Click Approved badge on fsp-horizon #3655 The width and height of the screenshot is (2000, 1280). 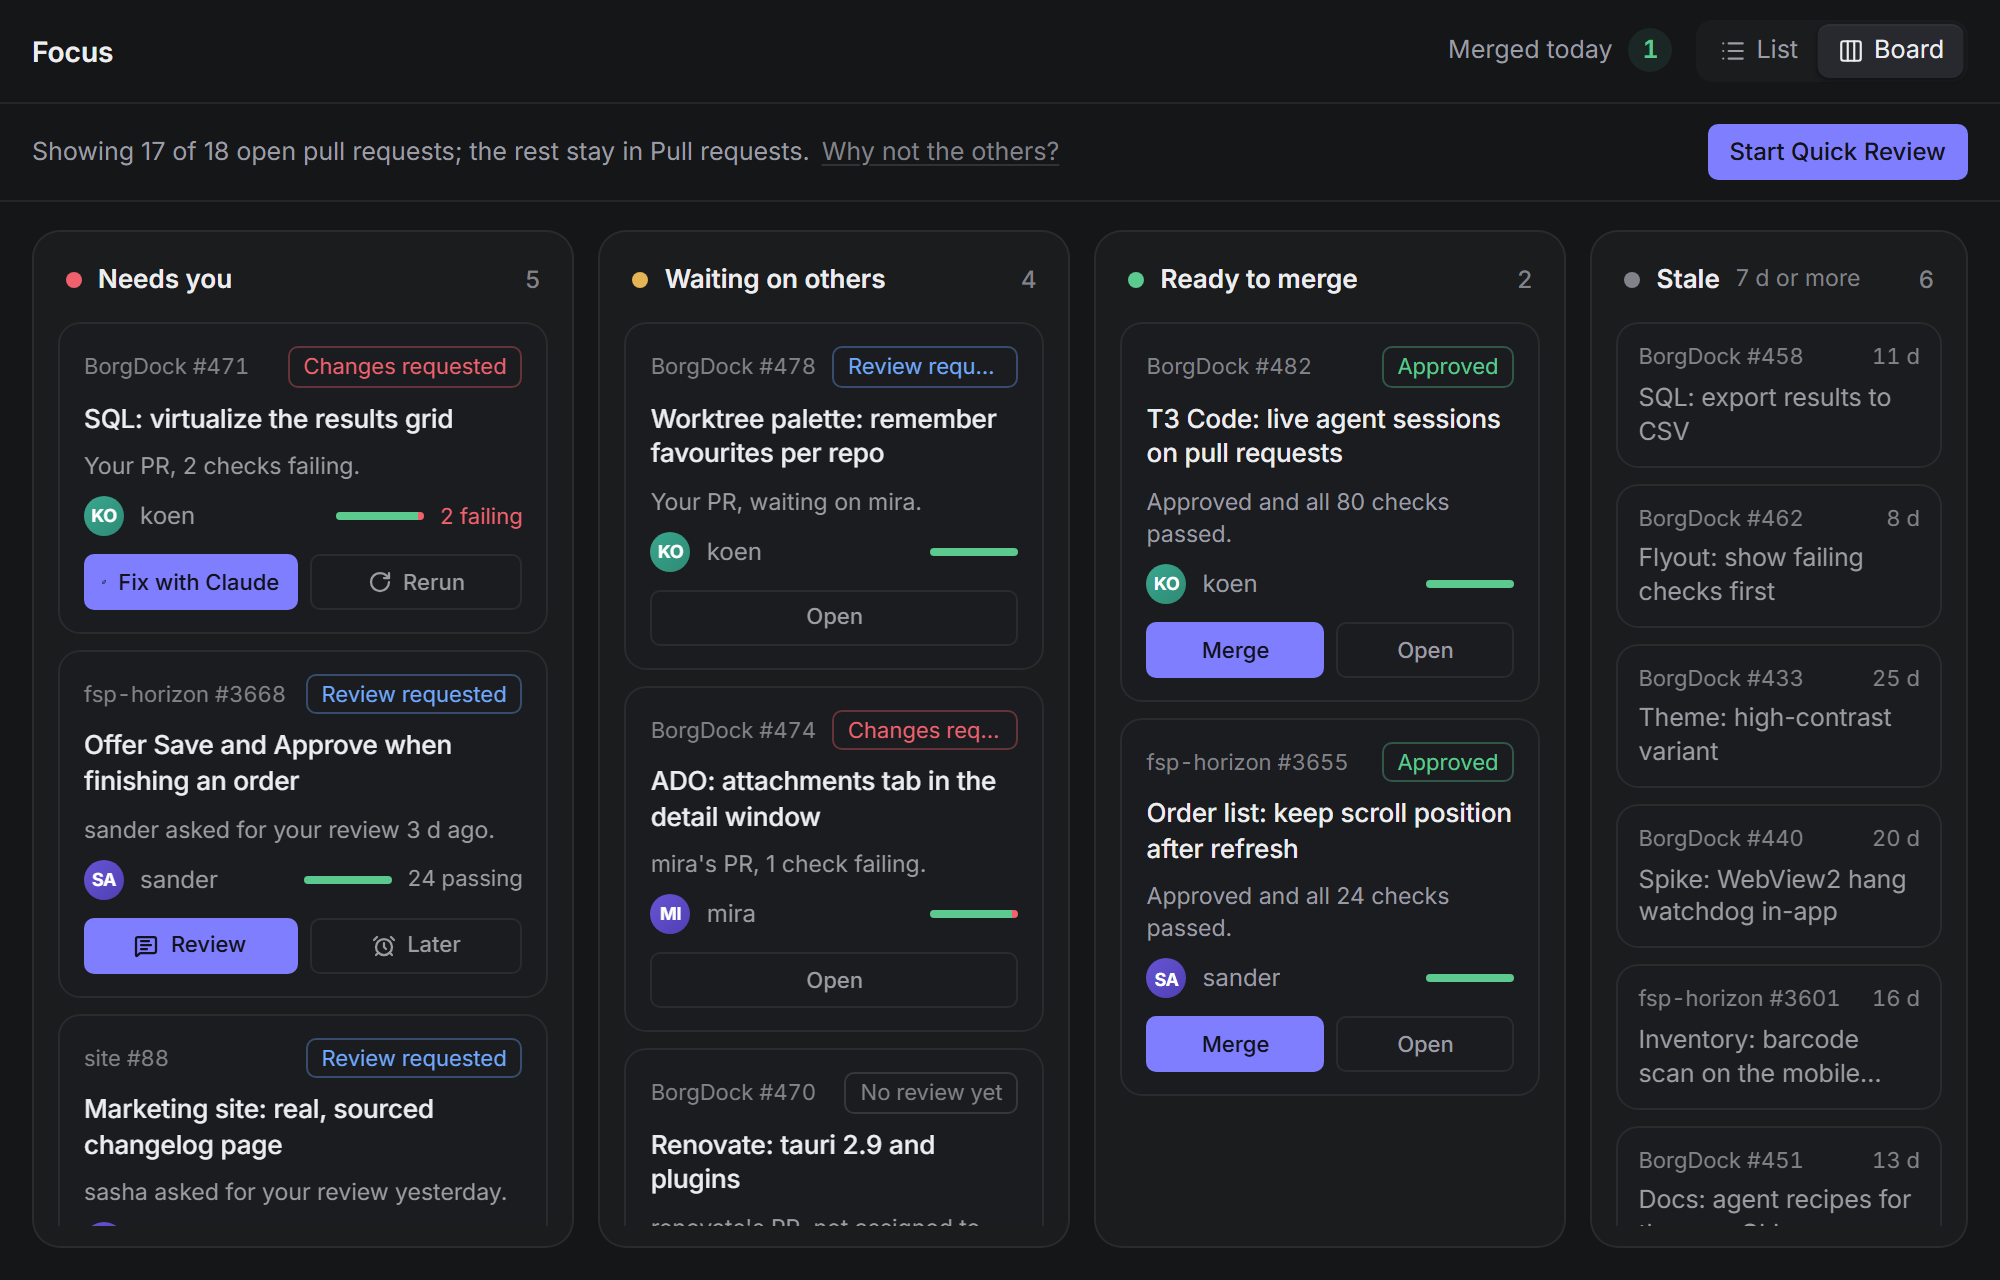1448,762
